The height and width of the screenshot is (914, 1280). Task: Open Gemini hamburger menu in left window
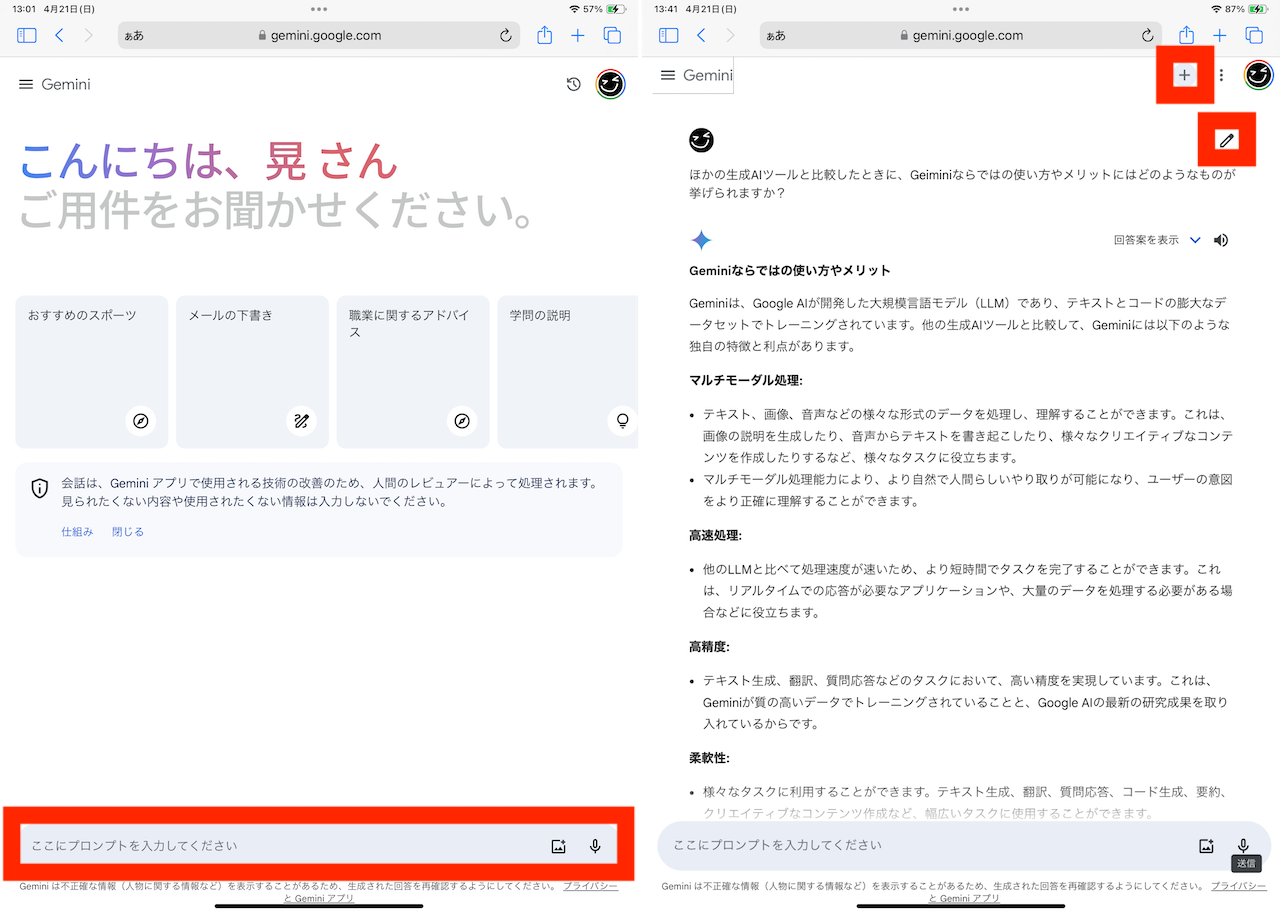(x=26, y=85)
